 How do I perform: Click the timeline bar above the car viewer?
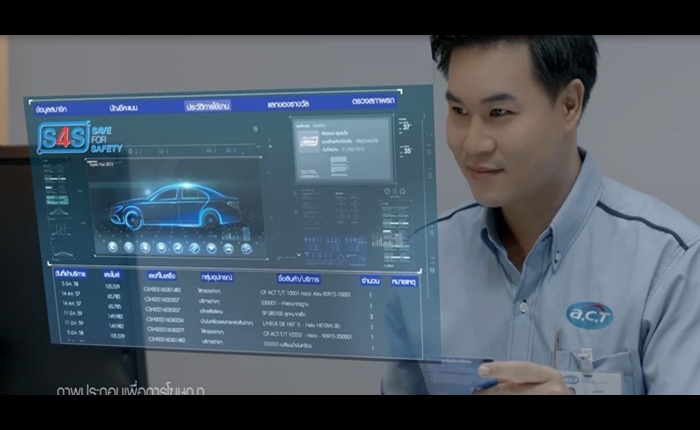pos(194,151)
